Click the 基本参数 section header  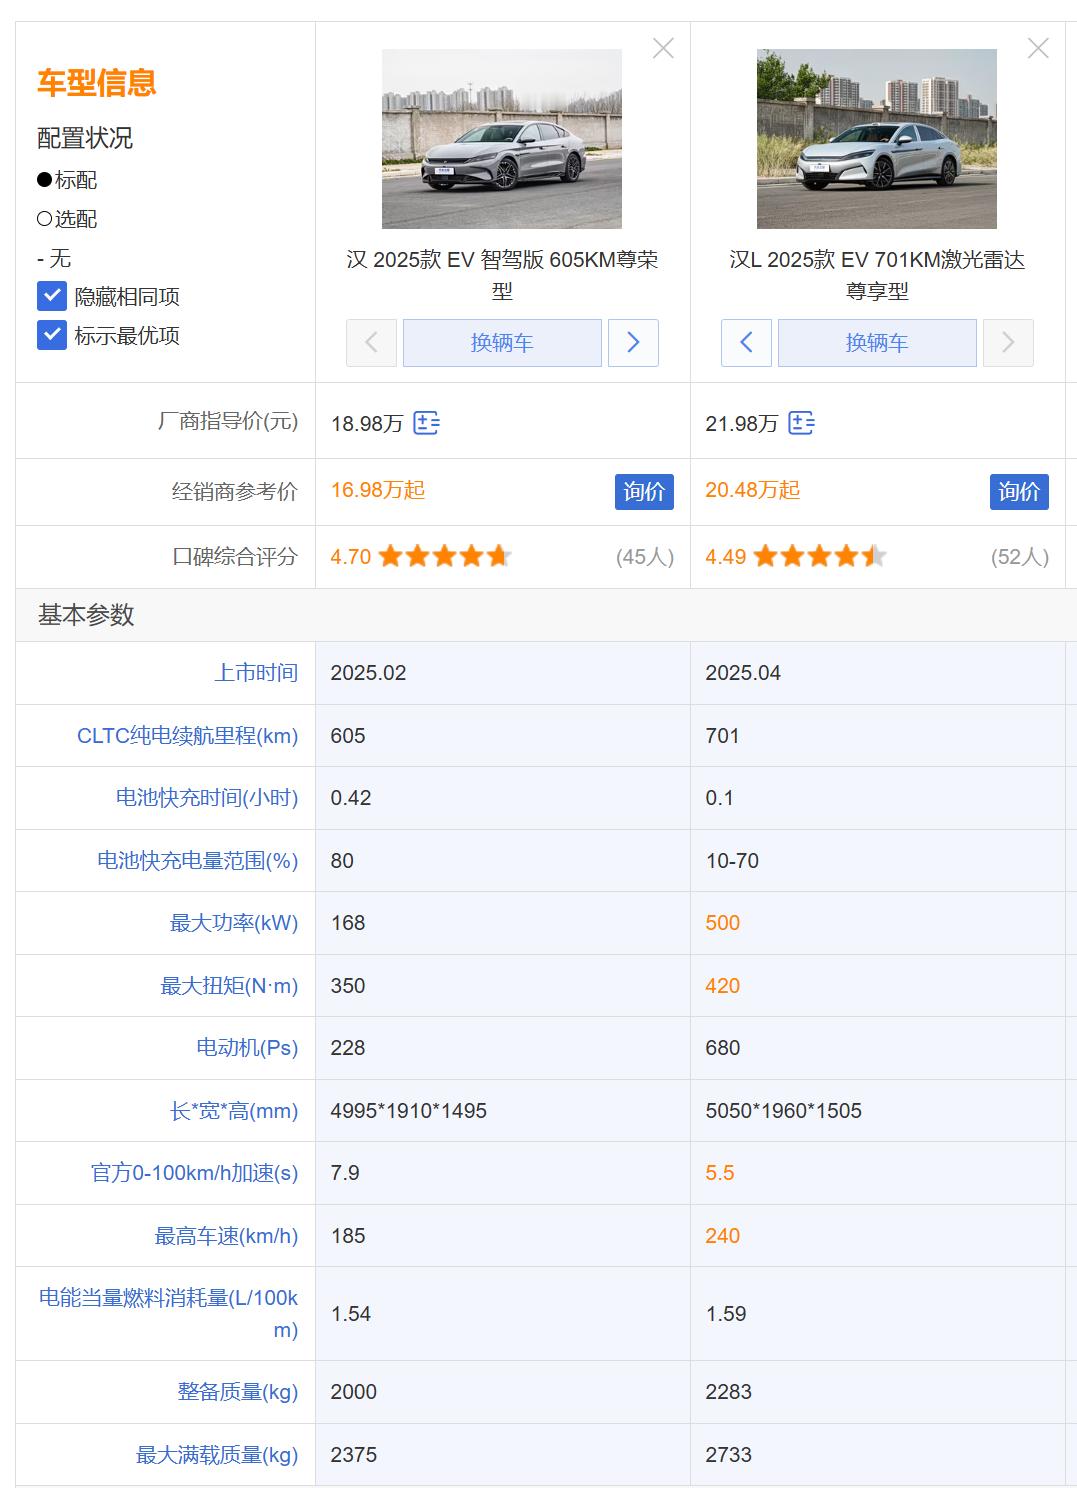[86, 615]
